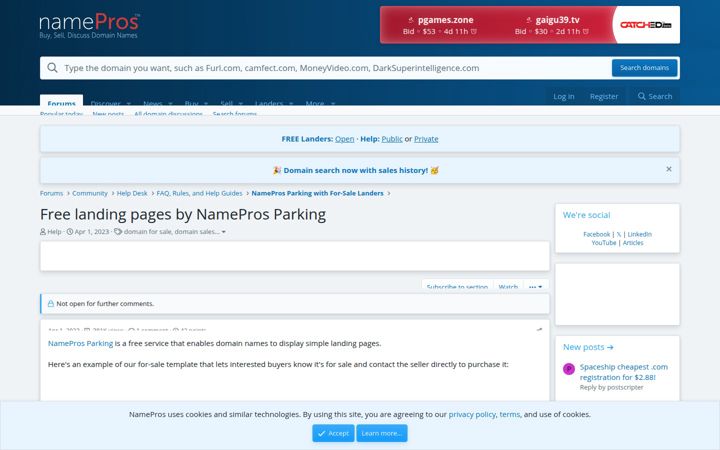
Task: Expand the Sell menu dropdown
Action: pyautogui.click(x=240, y=103)
